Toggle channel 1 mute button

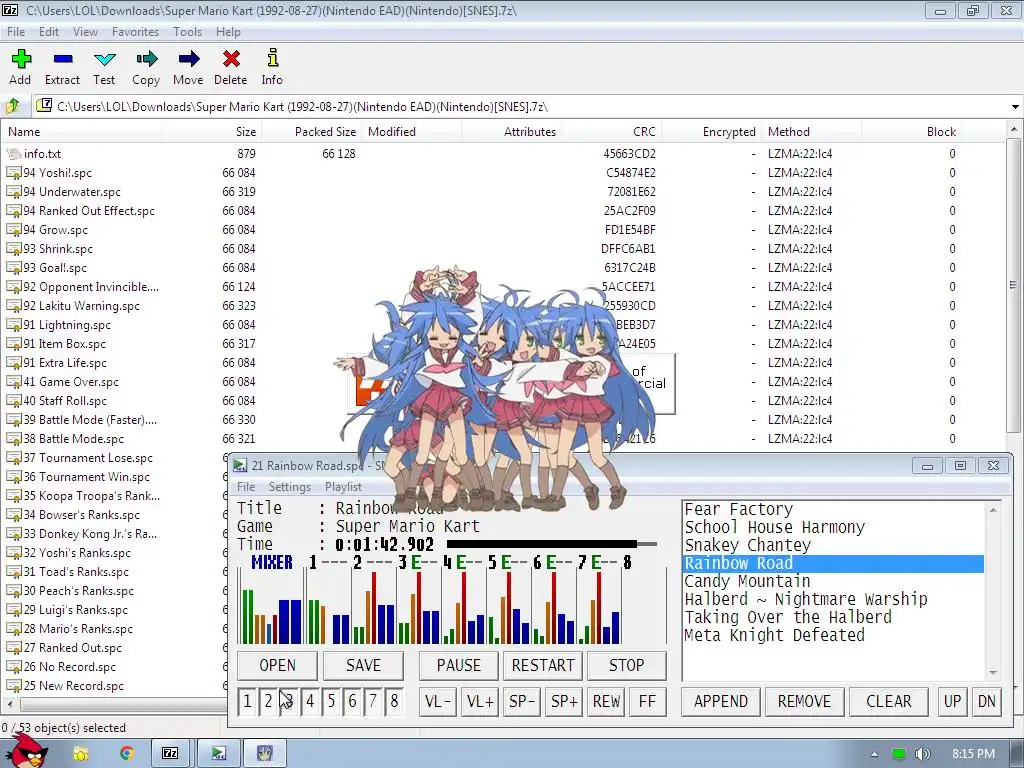tap(247, 701)
